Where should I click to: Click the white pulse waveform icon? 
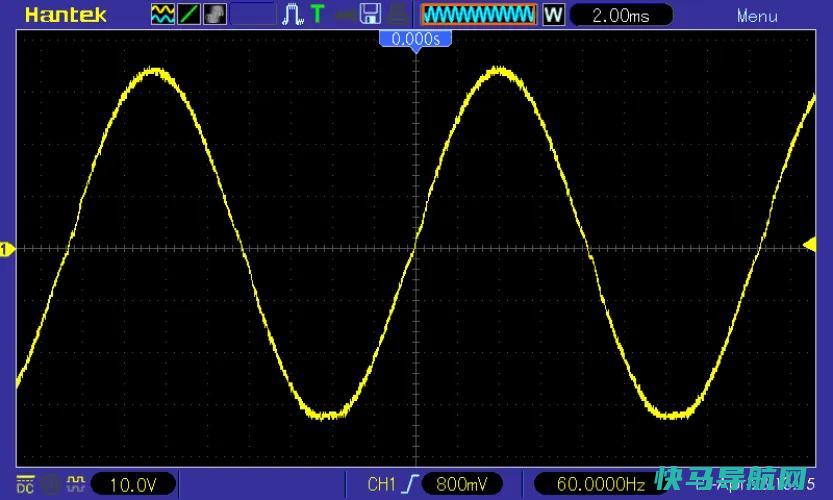tap(293, 14)
